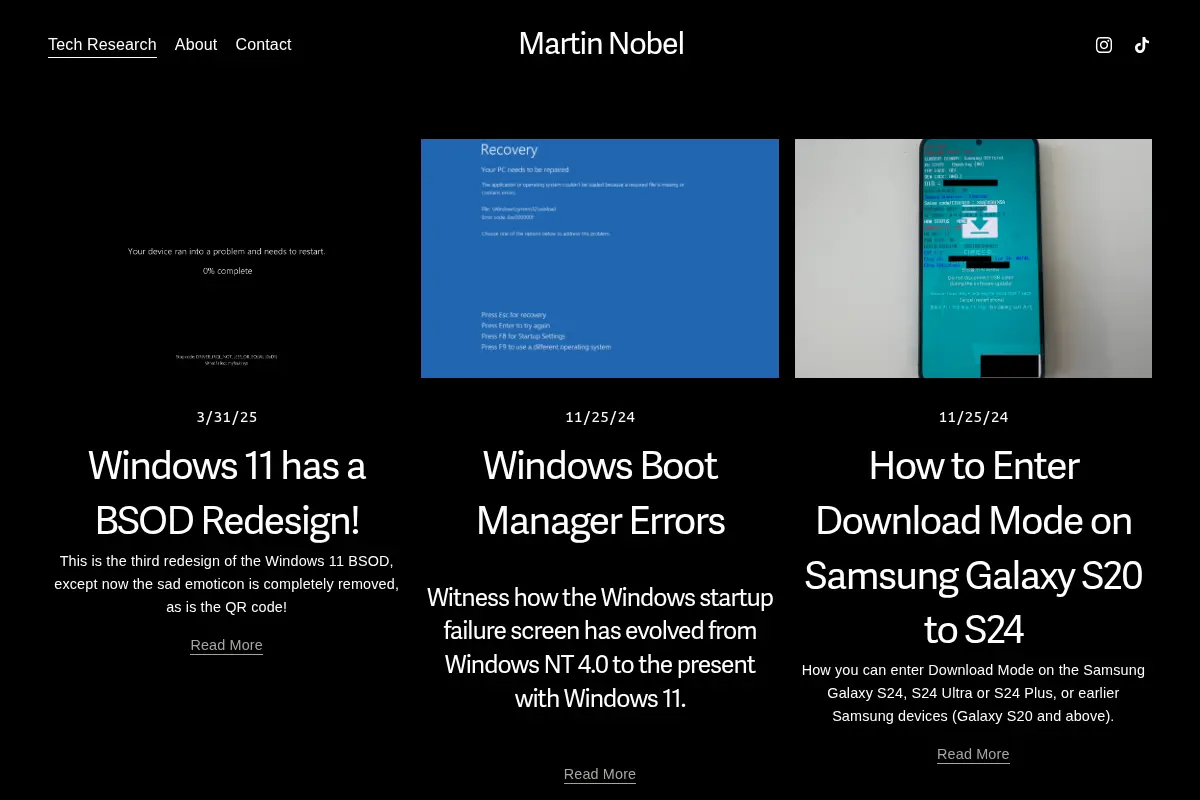Click the 'How you can enter Download Mode' excerpt

point(973,693)
